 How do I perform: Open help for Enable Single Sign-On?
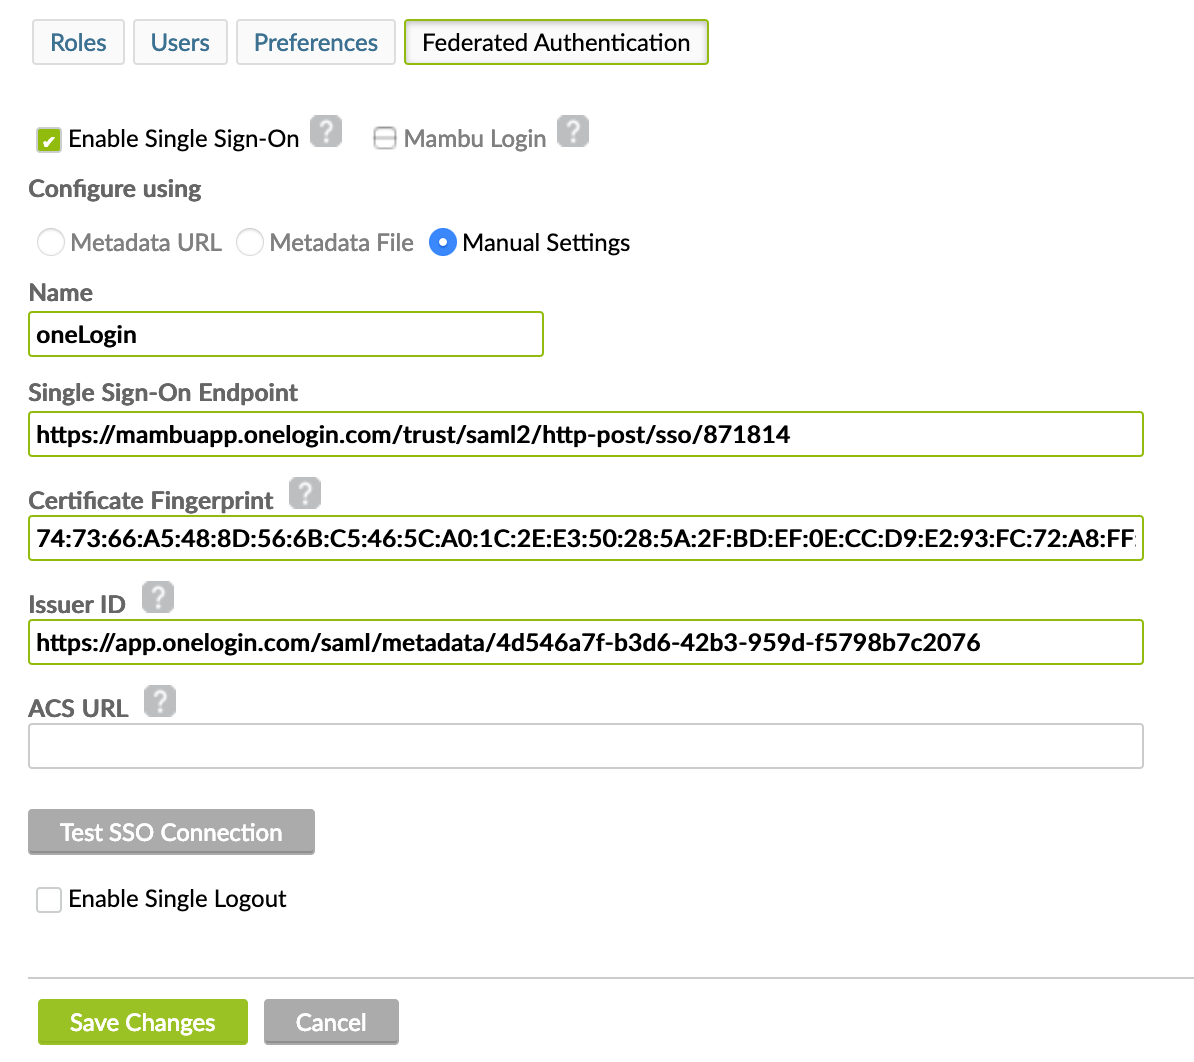click(x=326, y=131)
